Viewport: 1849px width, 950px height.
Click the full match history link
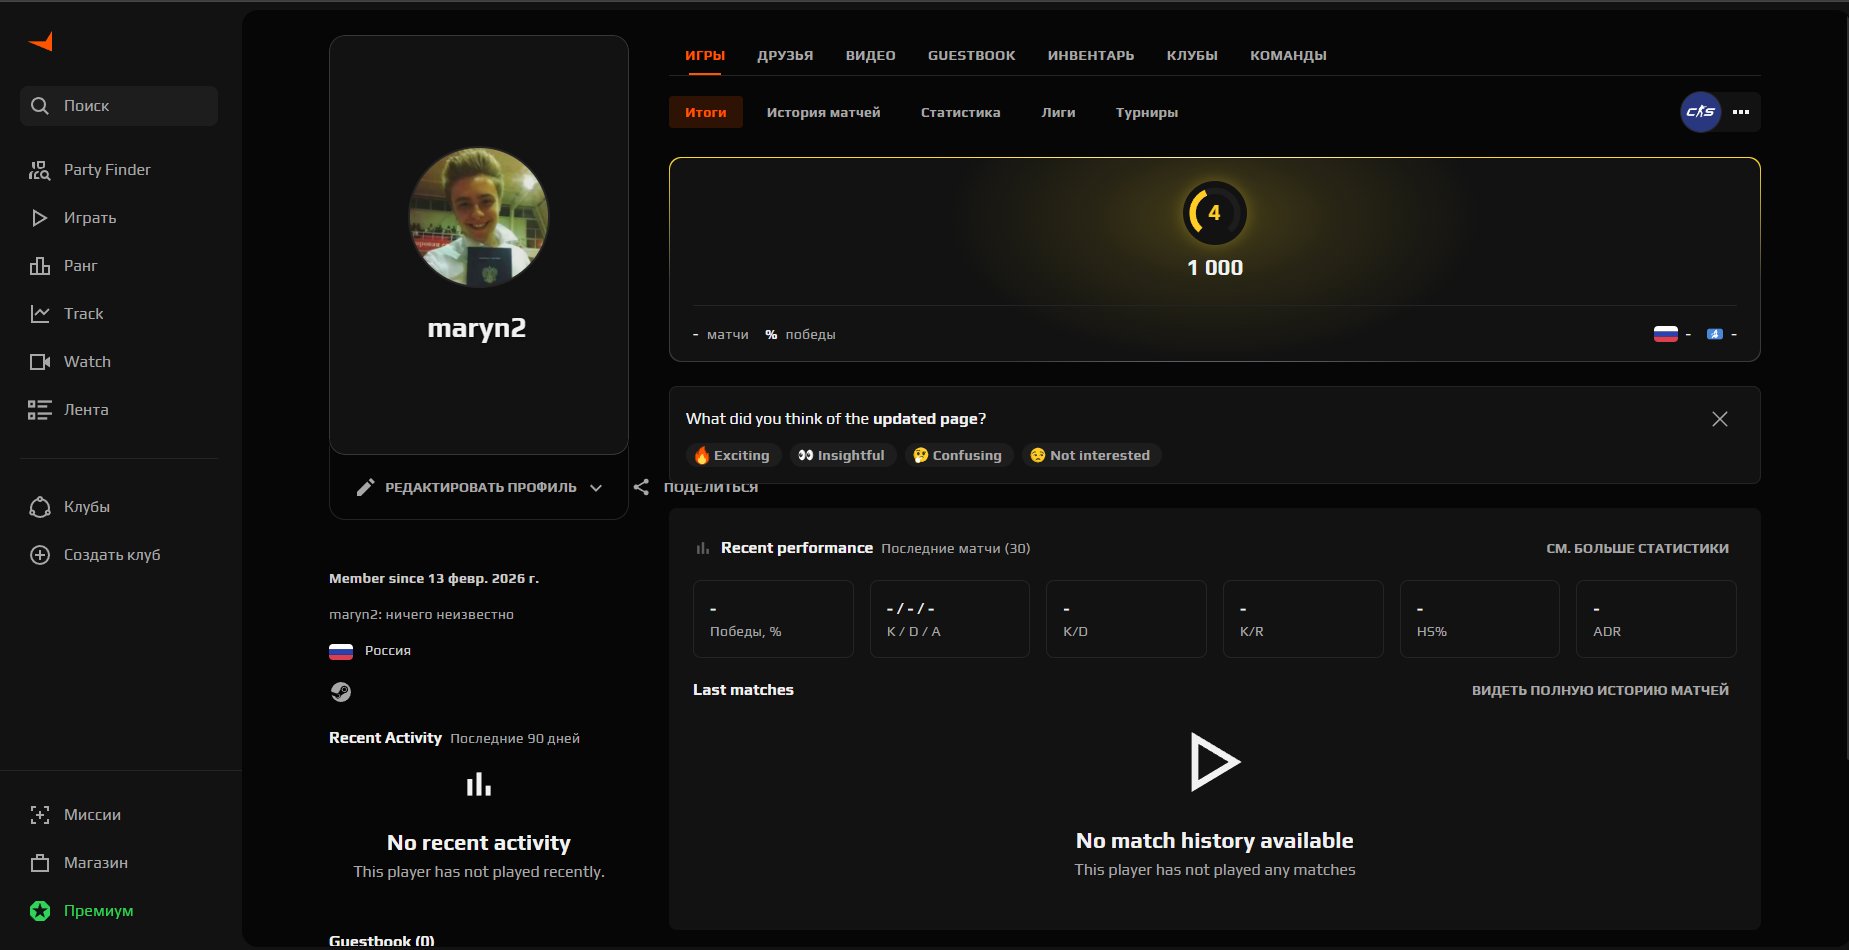pos(1599,691)
